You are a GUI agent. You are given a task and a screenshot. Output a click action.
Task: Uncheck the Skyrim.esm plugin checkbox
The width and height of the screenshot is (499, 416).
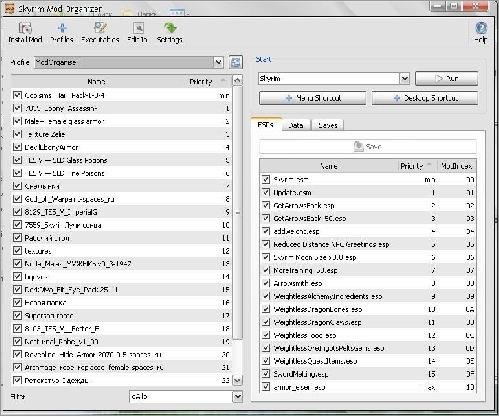pos(266,179)
